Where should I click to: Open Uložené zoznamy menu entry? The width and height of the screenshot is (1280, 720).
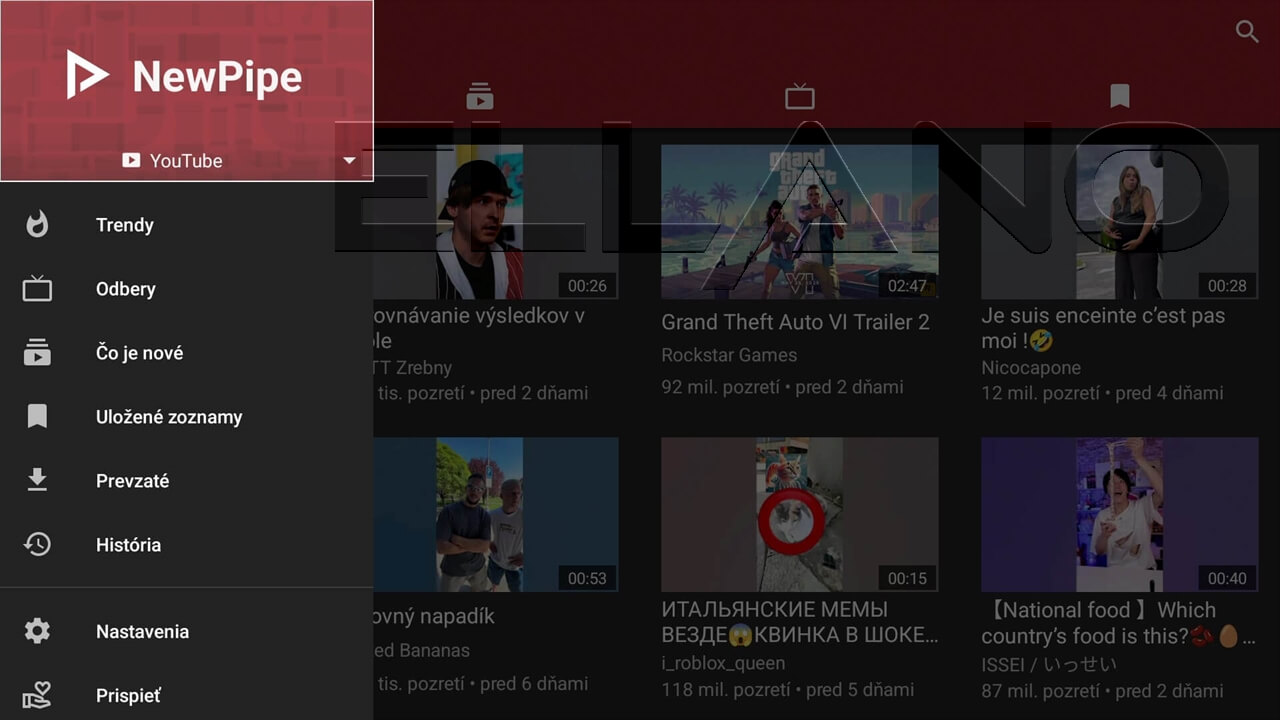point(186,416)
